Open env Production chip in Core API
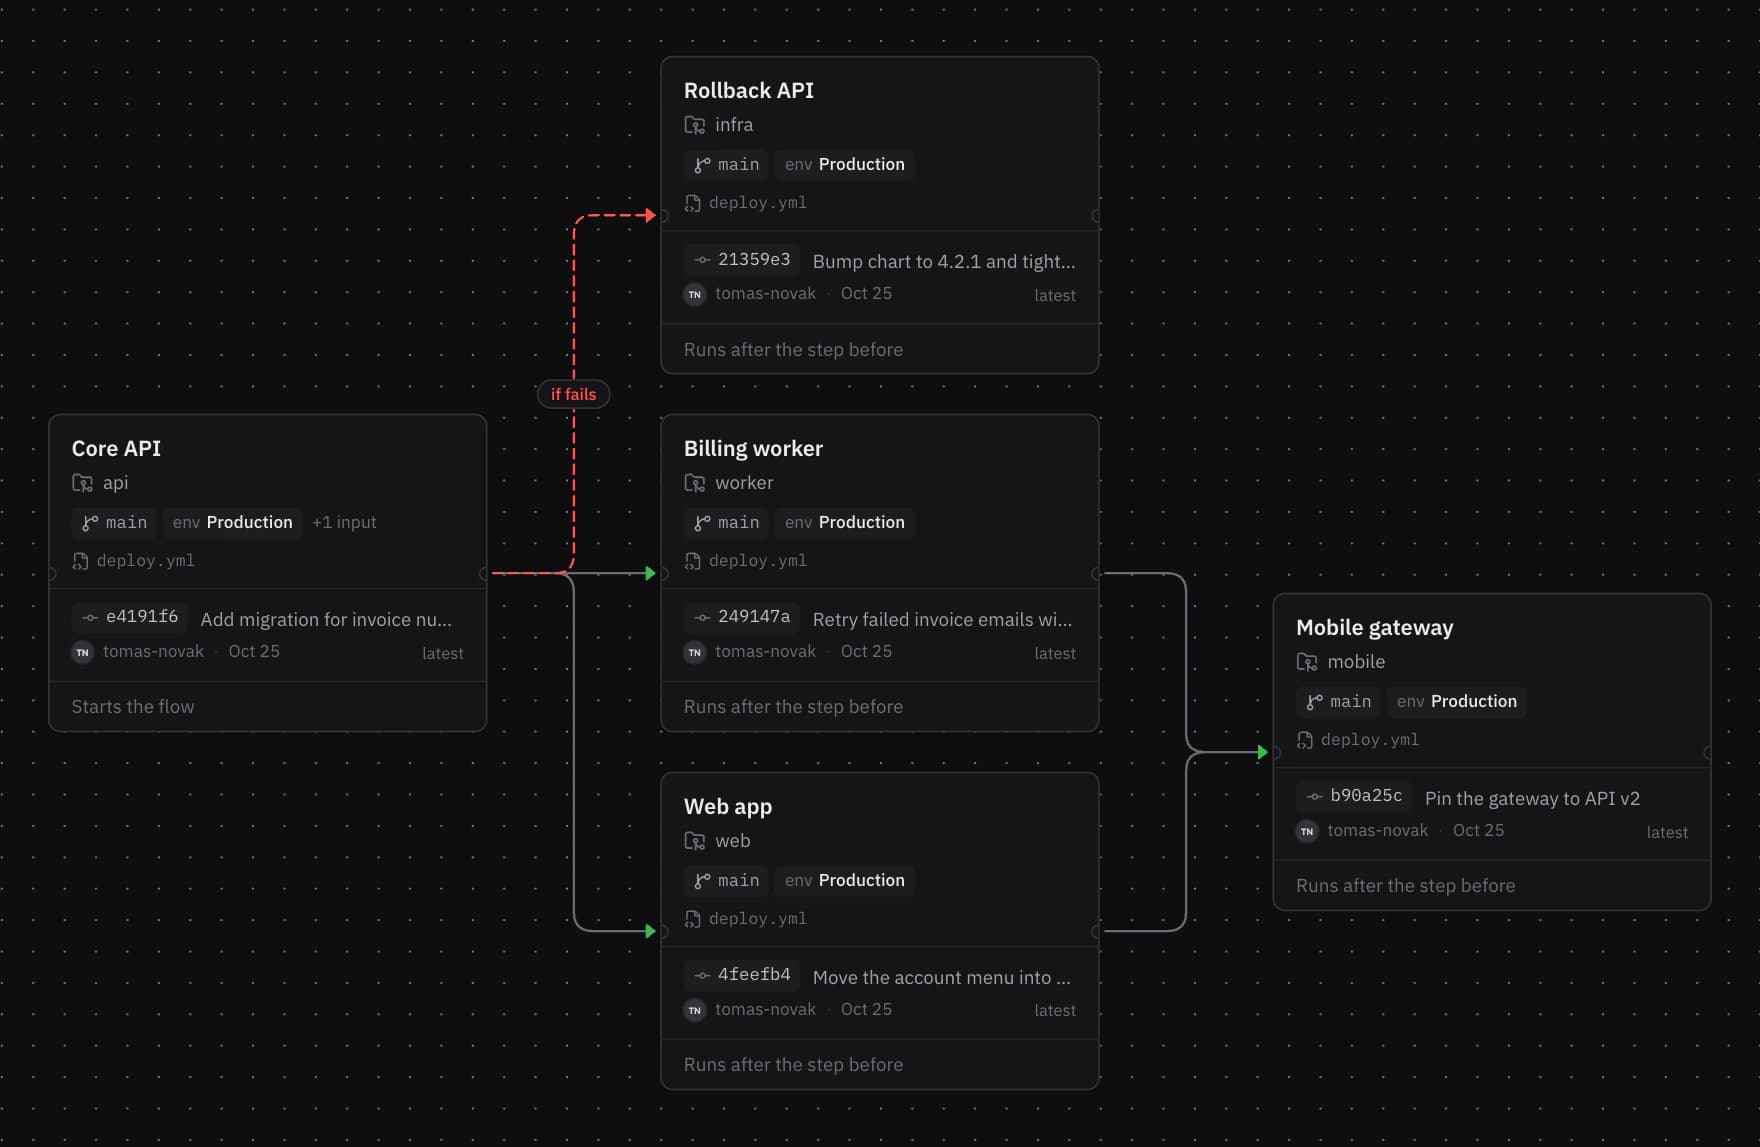The width and height of the screenshot is (1760, 1147). click(x=232, y=522)
